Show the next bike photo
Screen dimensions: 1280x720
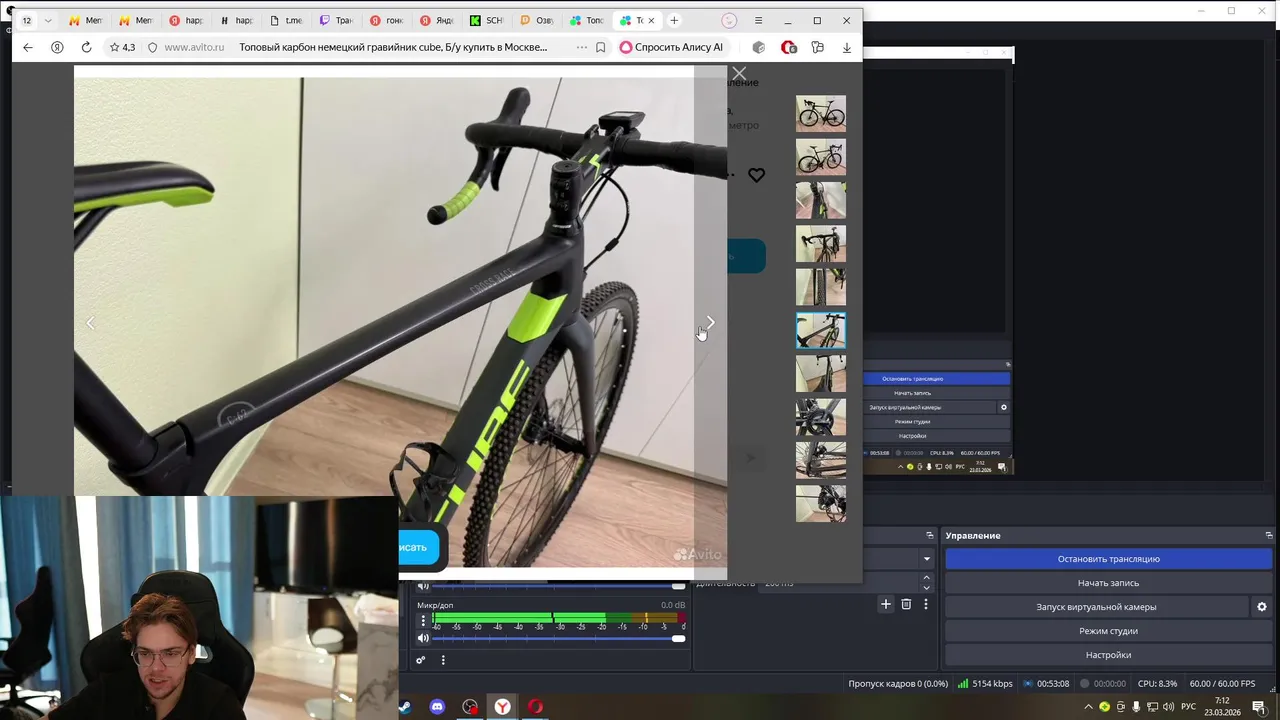pyautogui.click(x=710, y=322)
